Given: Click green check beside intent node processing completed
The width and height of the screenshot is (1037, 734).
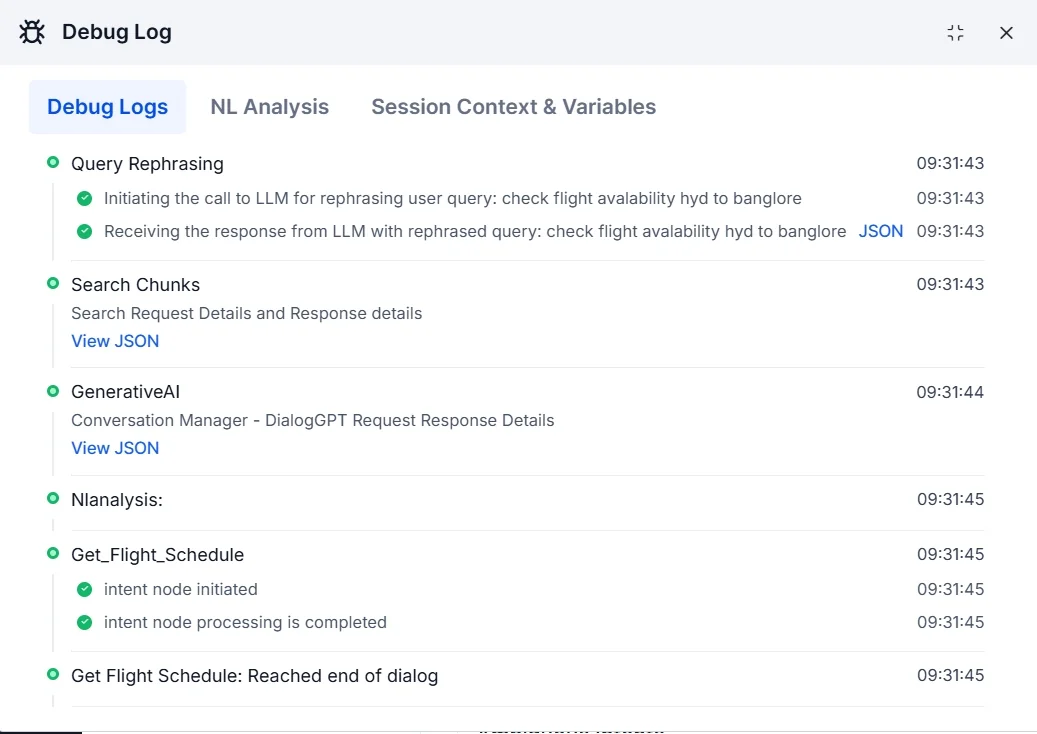Looking at the screenshot, I should [85, 622].
